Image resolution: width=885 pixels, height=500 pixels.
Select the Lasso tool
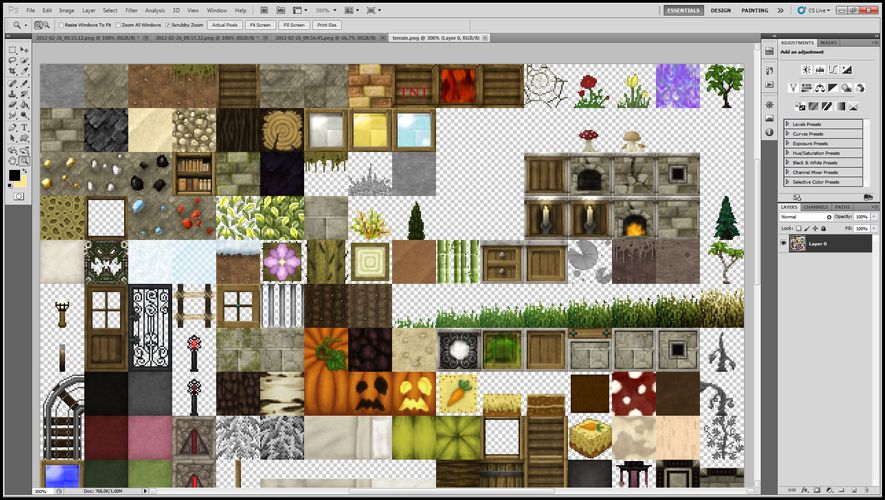[12, 60]
